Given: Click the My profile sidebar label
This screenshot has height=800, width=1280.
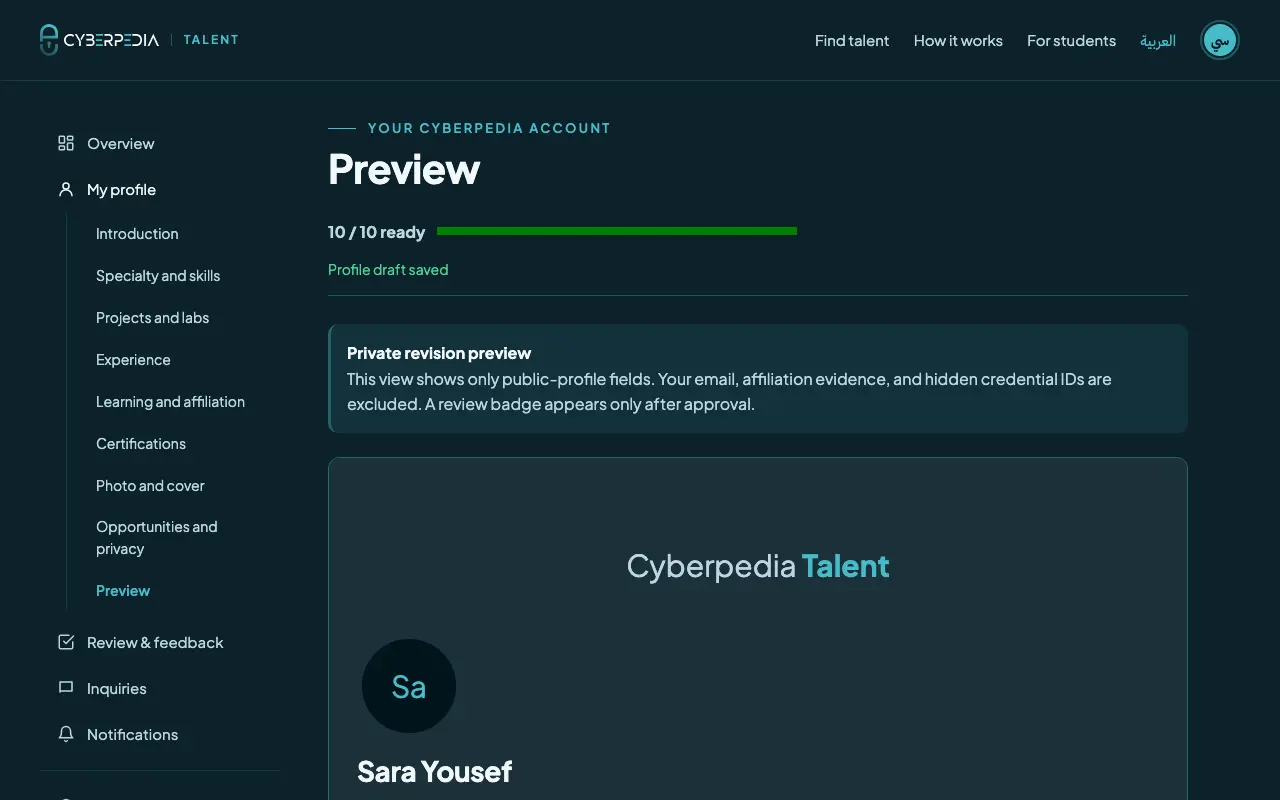Looking at the screenshot, I should [121, 190].
